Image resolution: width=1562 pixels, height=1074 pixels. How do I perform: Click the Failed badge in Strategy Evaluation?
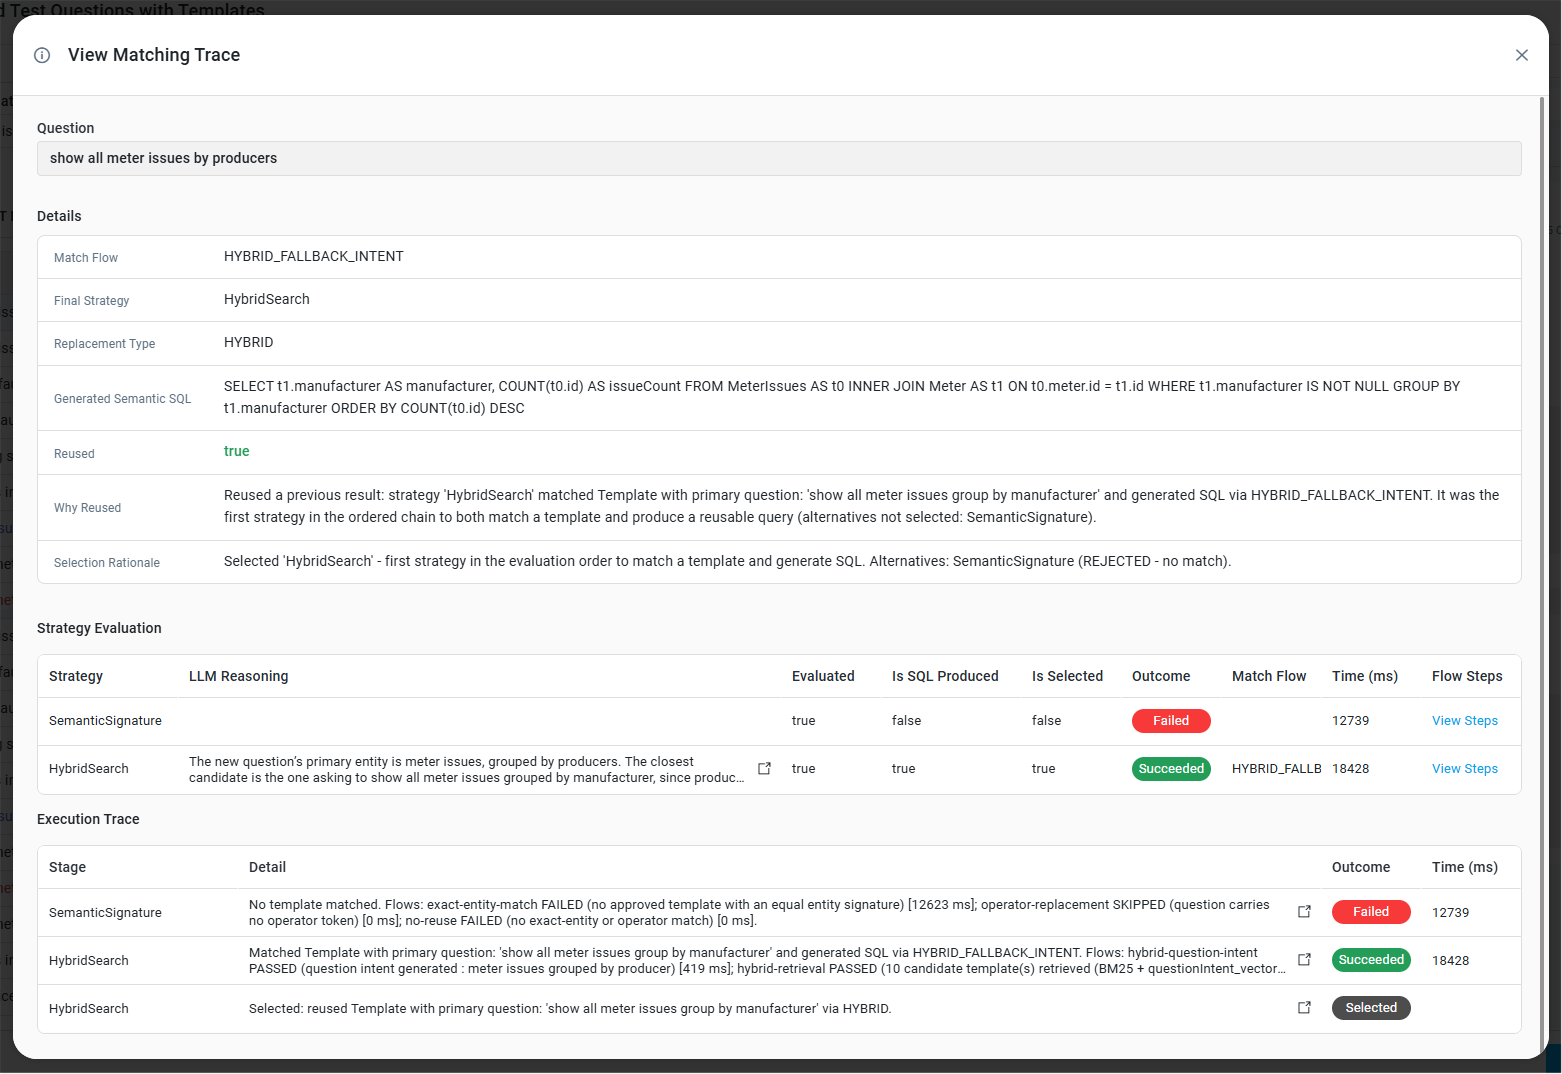click(x=1171, y=721)
